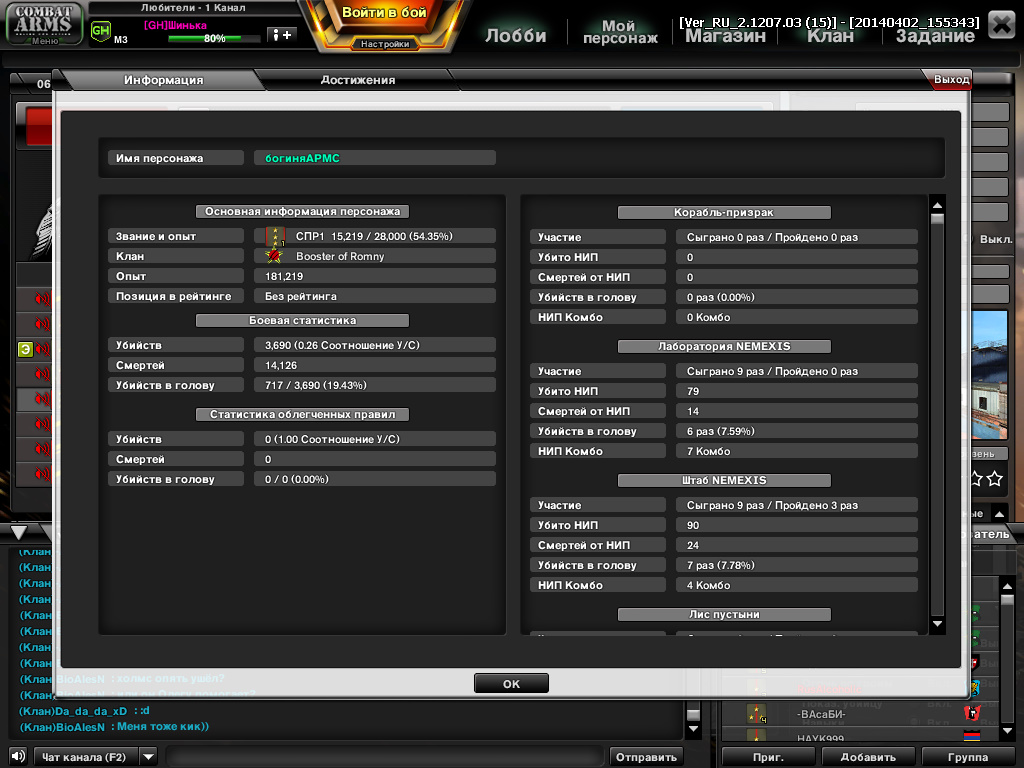Click the 7 Комбо value
The height and width of the screenshot is (768, 1024).
coord(708,451)
